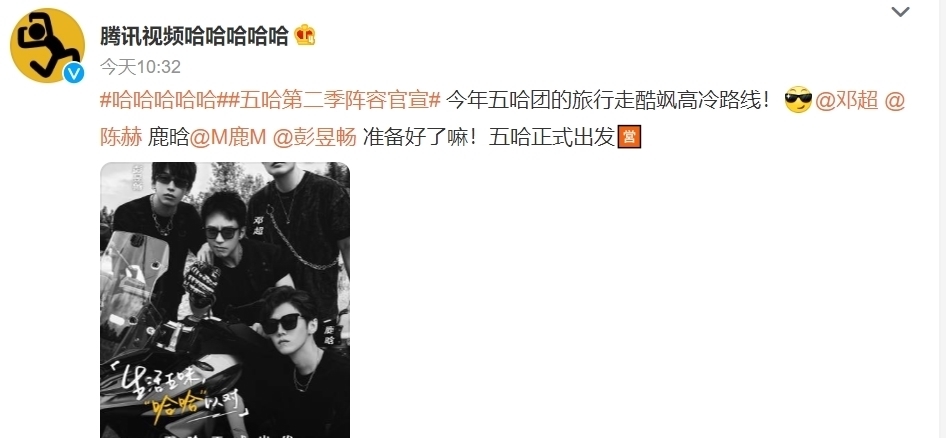
Task: Open the 陈赫 mention link
Action: coord(121,138)
